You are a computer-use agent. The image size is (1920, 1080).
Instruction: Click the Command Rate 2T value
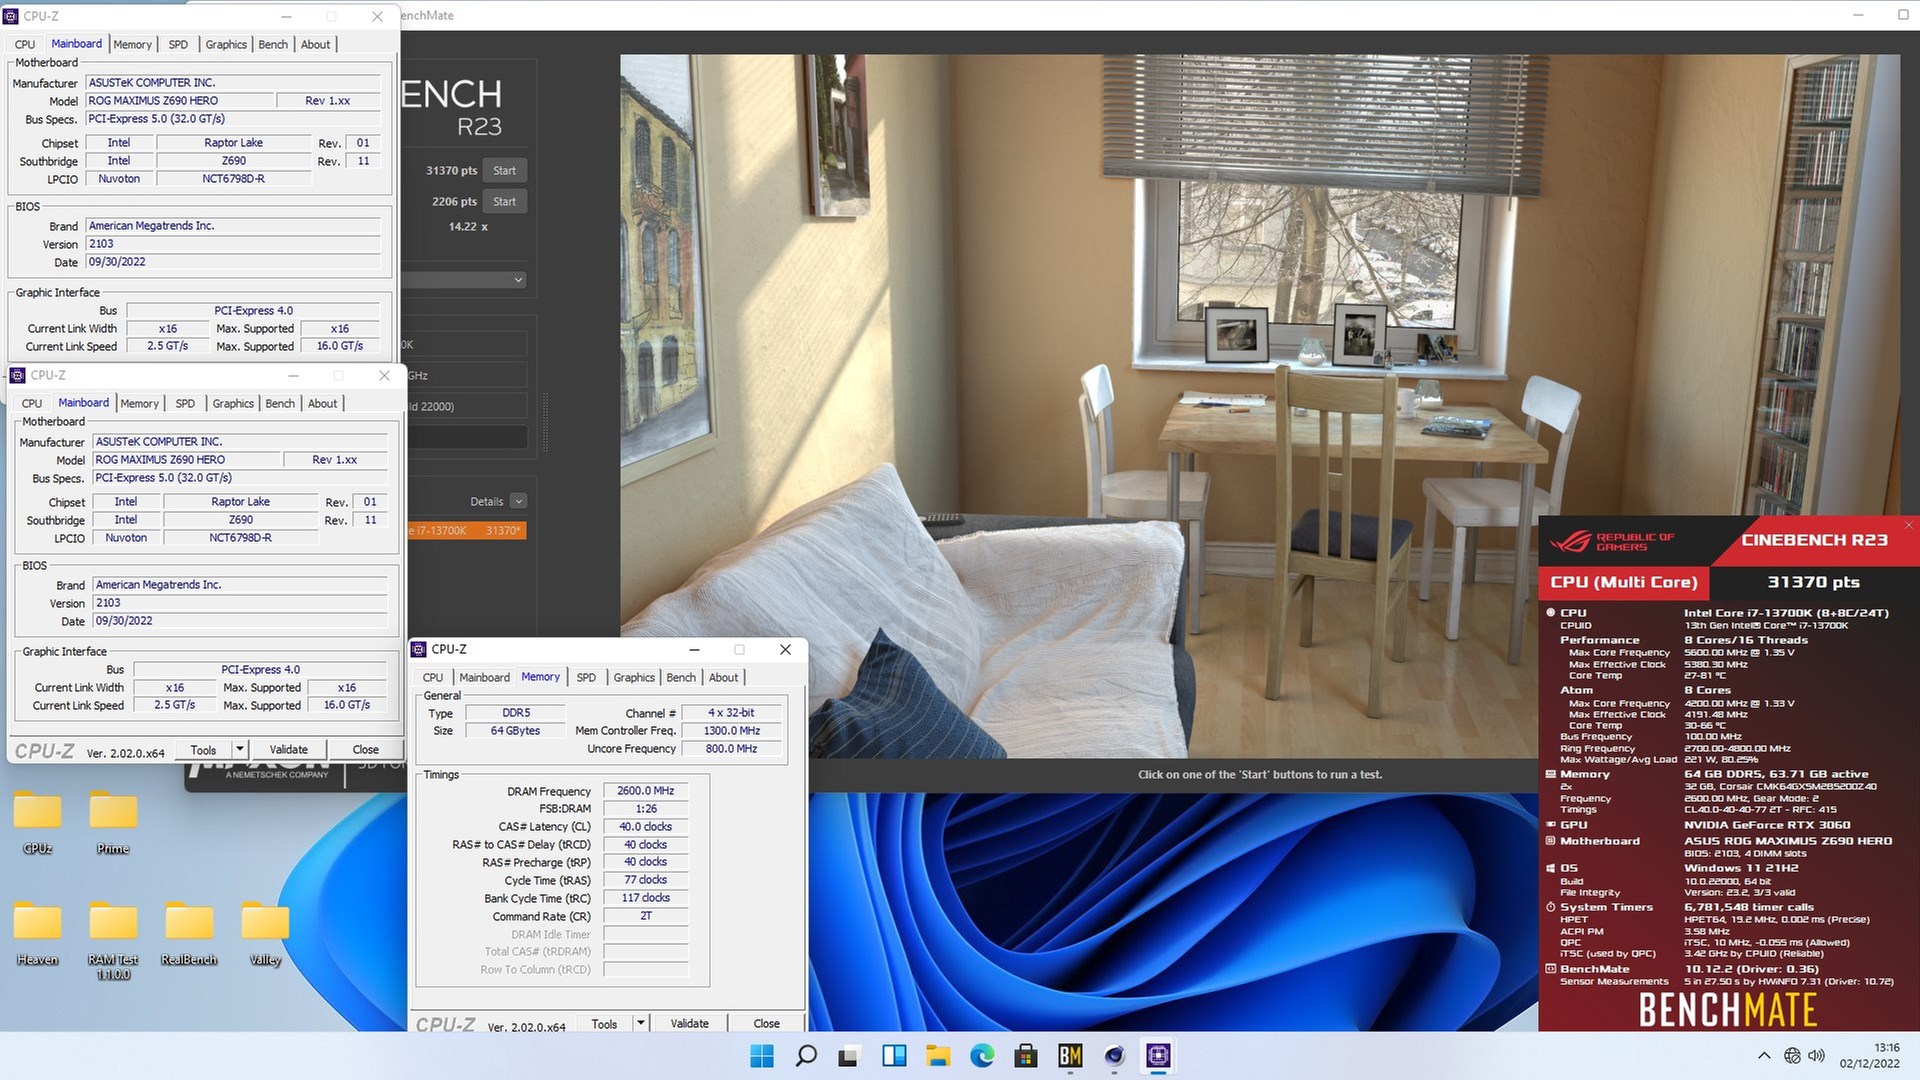click(x=645, y=916)
